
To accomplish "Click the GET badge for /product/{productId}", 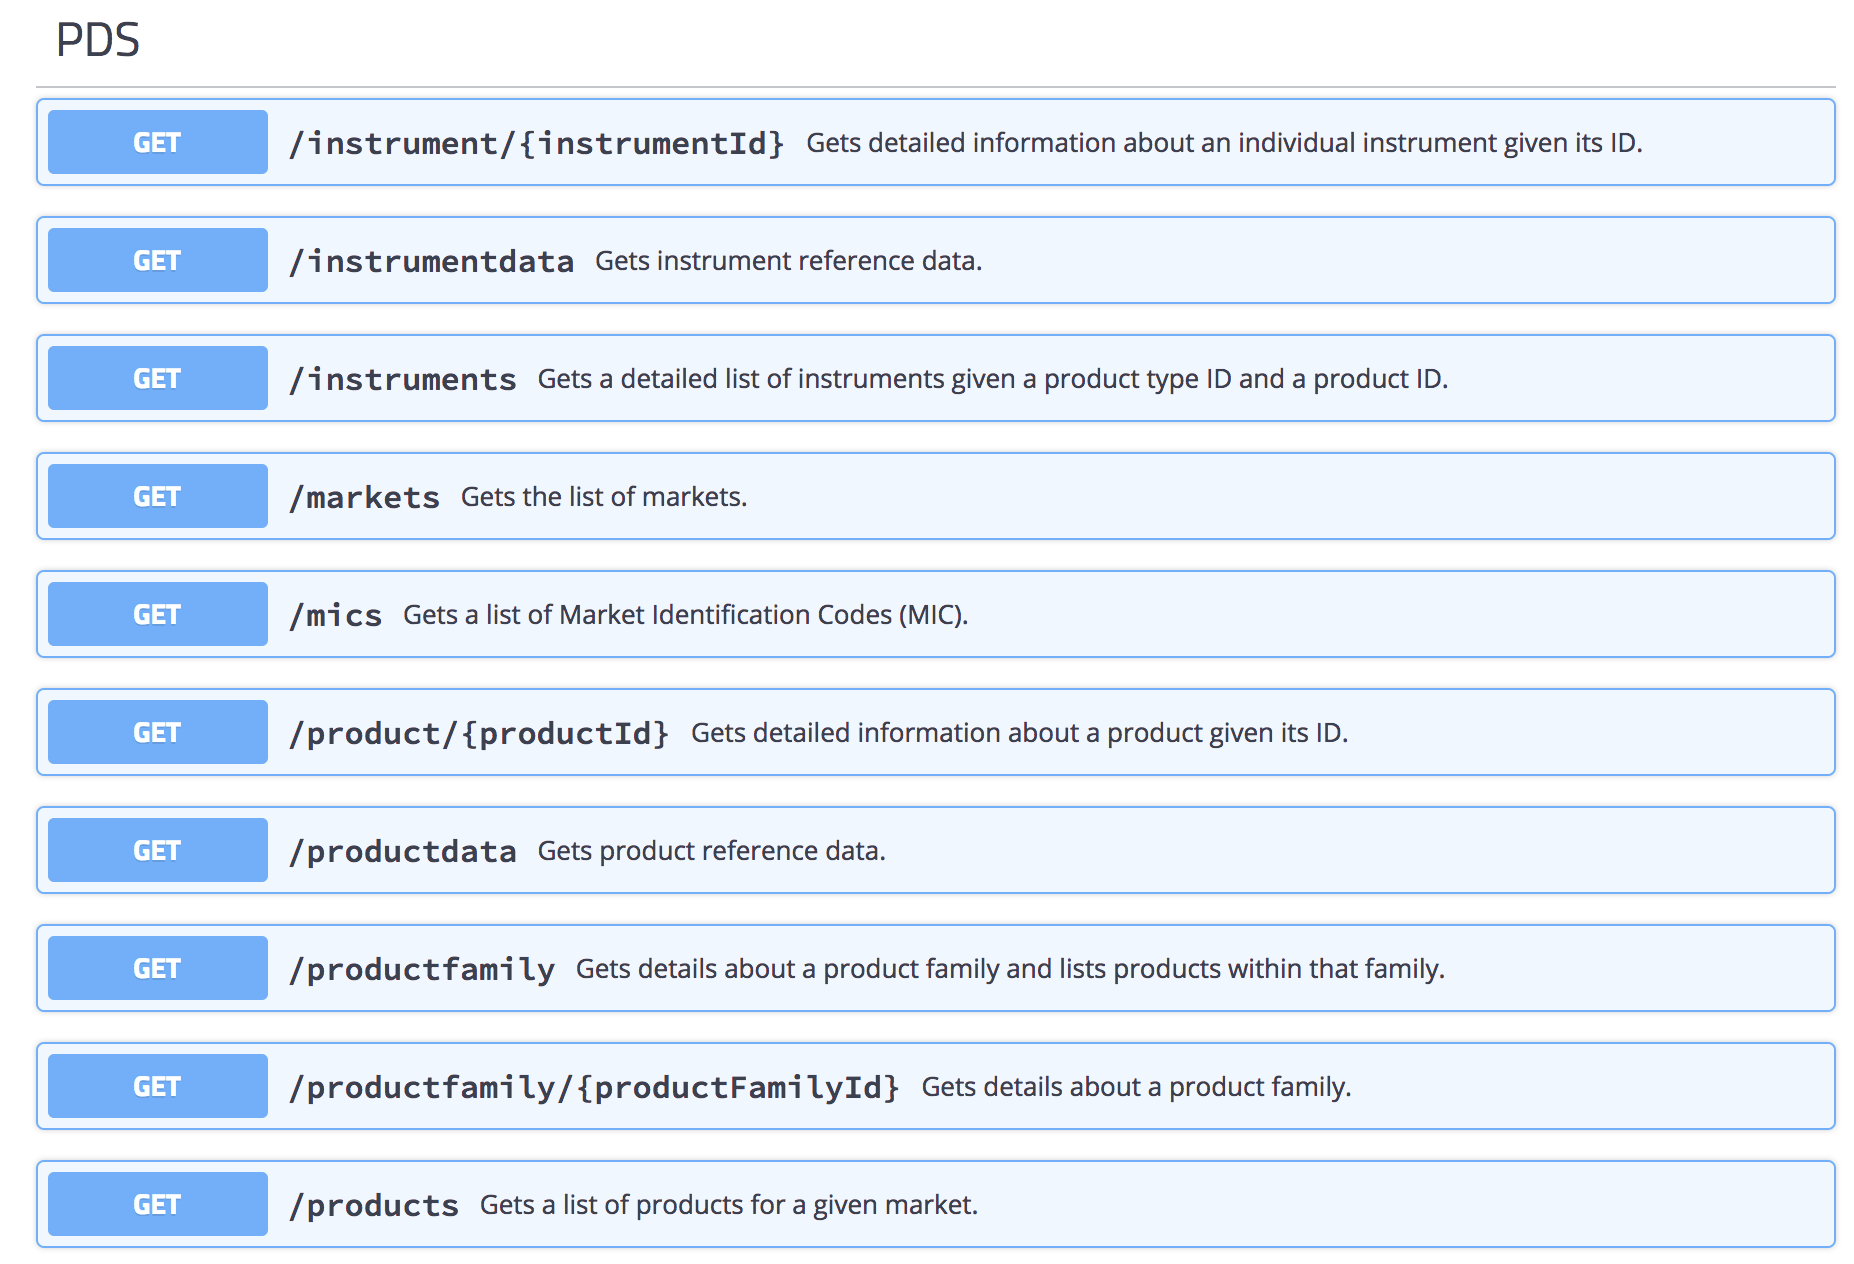I will pyautogui.click(x=156, y=731).
